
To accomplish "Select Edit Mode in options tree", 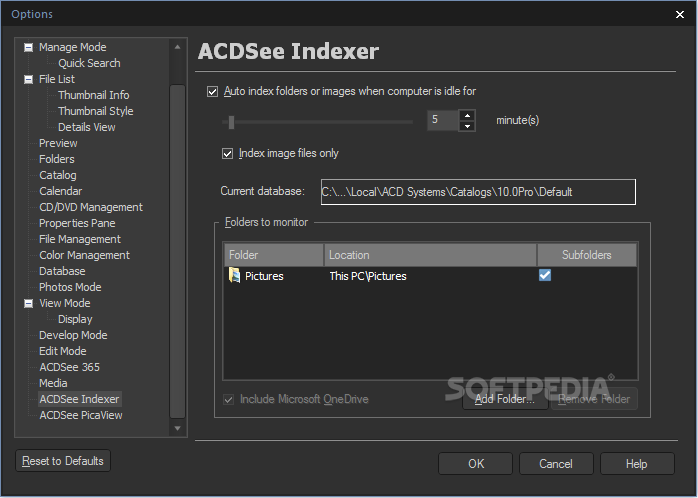I will (x=62, y=352).
